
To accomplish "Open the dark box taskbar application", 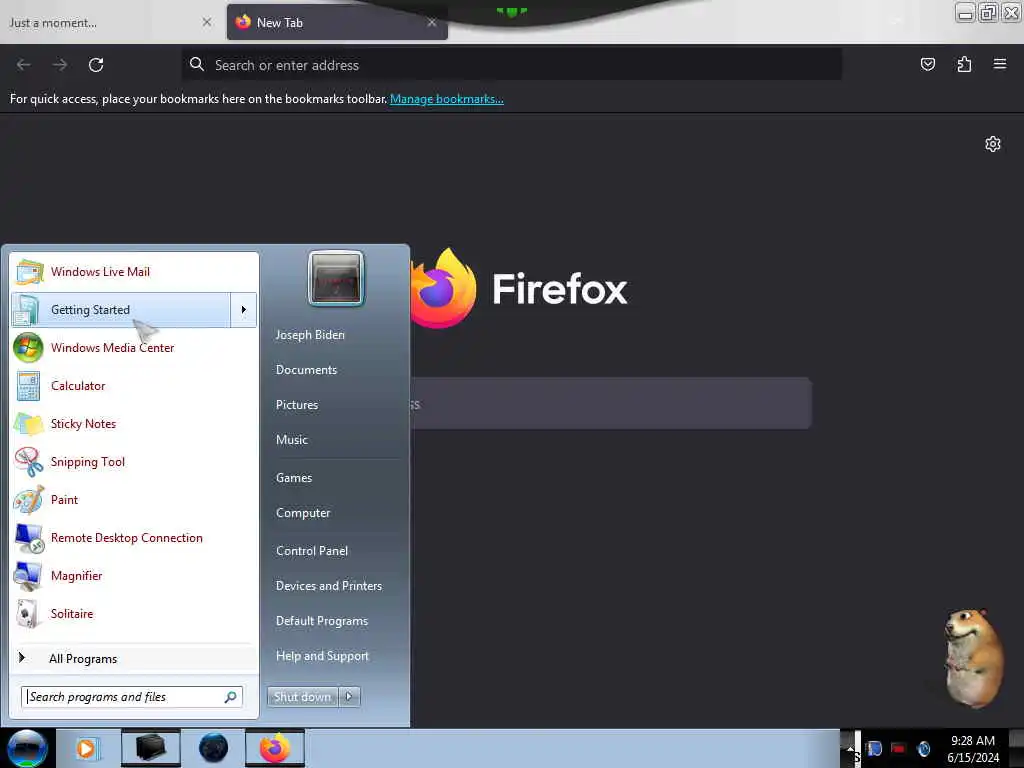I will (x=150, y=748).
